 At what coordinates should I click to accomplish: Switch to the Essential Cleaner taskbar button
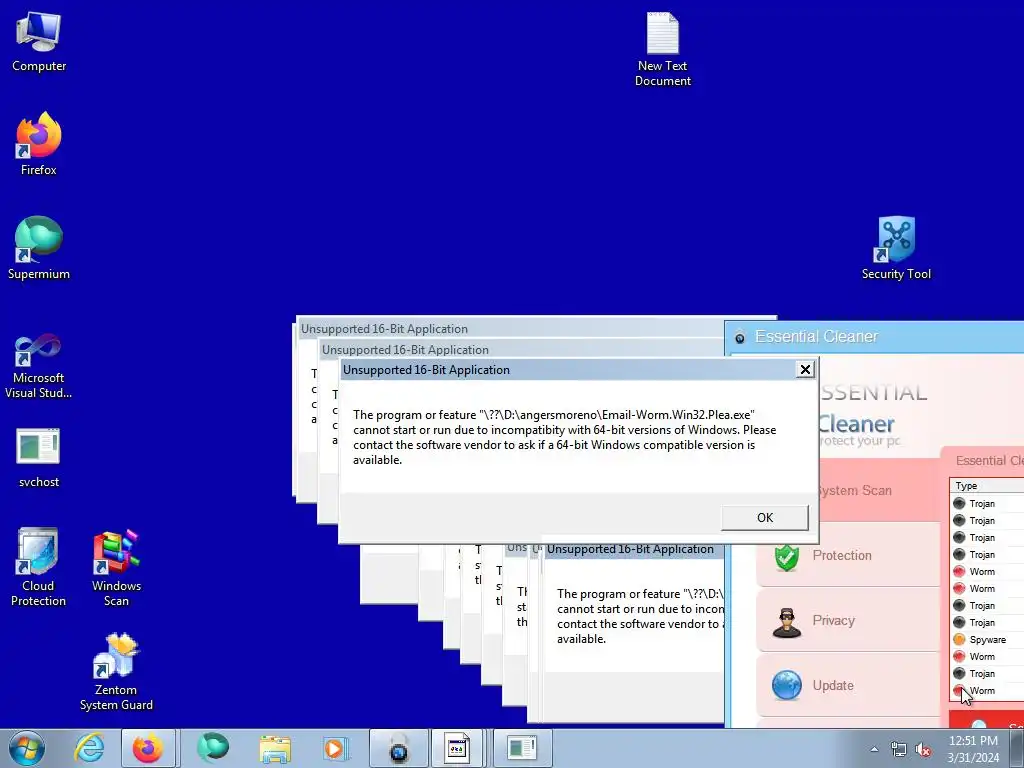pyautogui.click(x=398, y=748)
